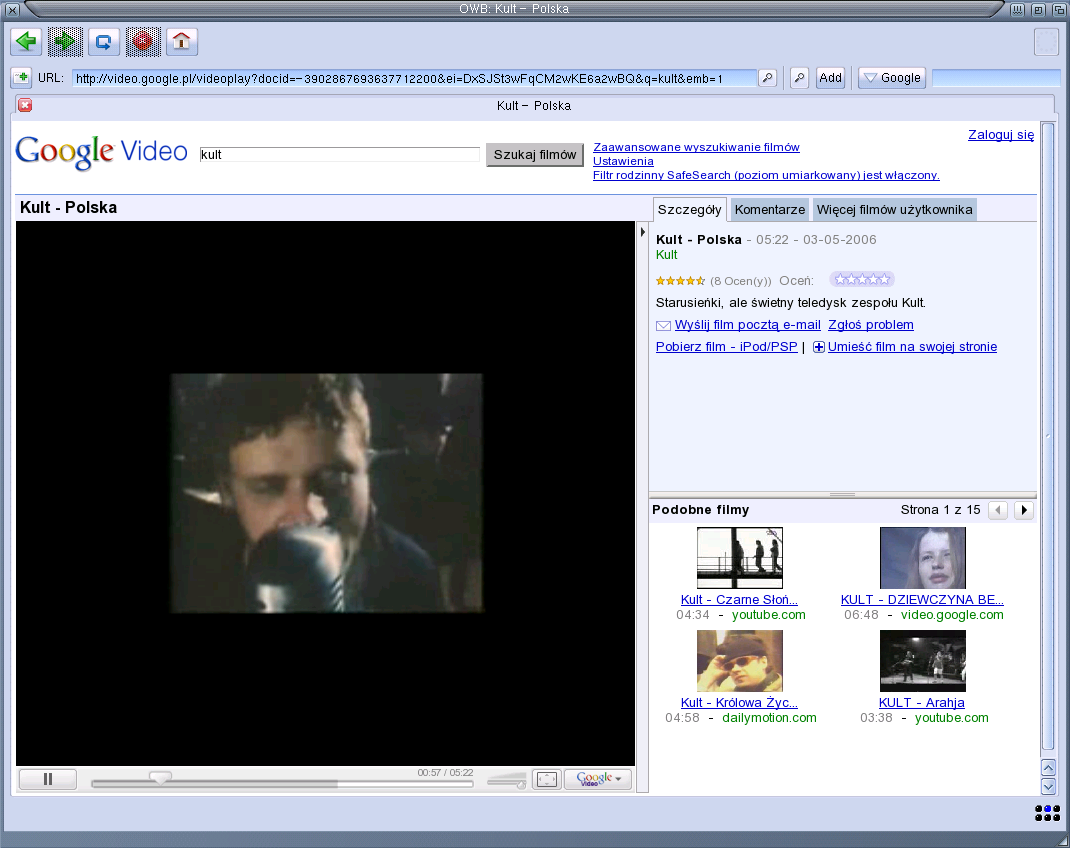
Task: Click Umieść film na swojej stronie link
Action: (912, 347)
